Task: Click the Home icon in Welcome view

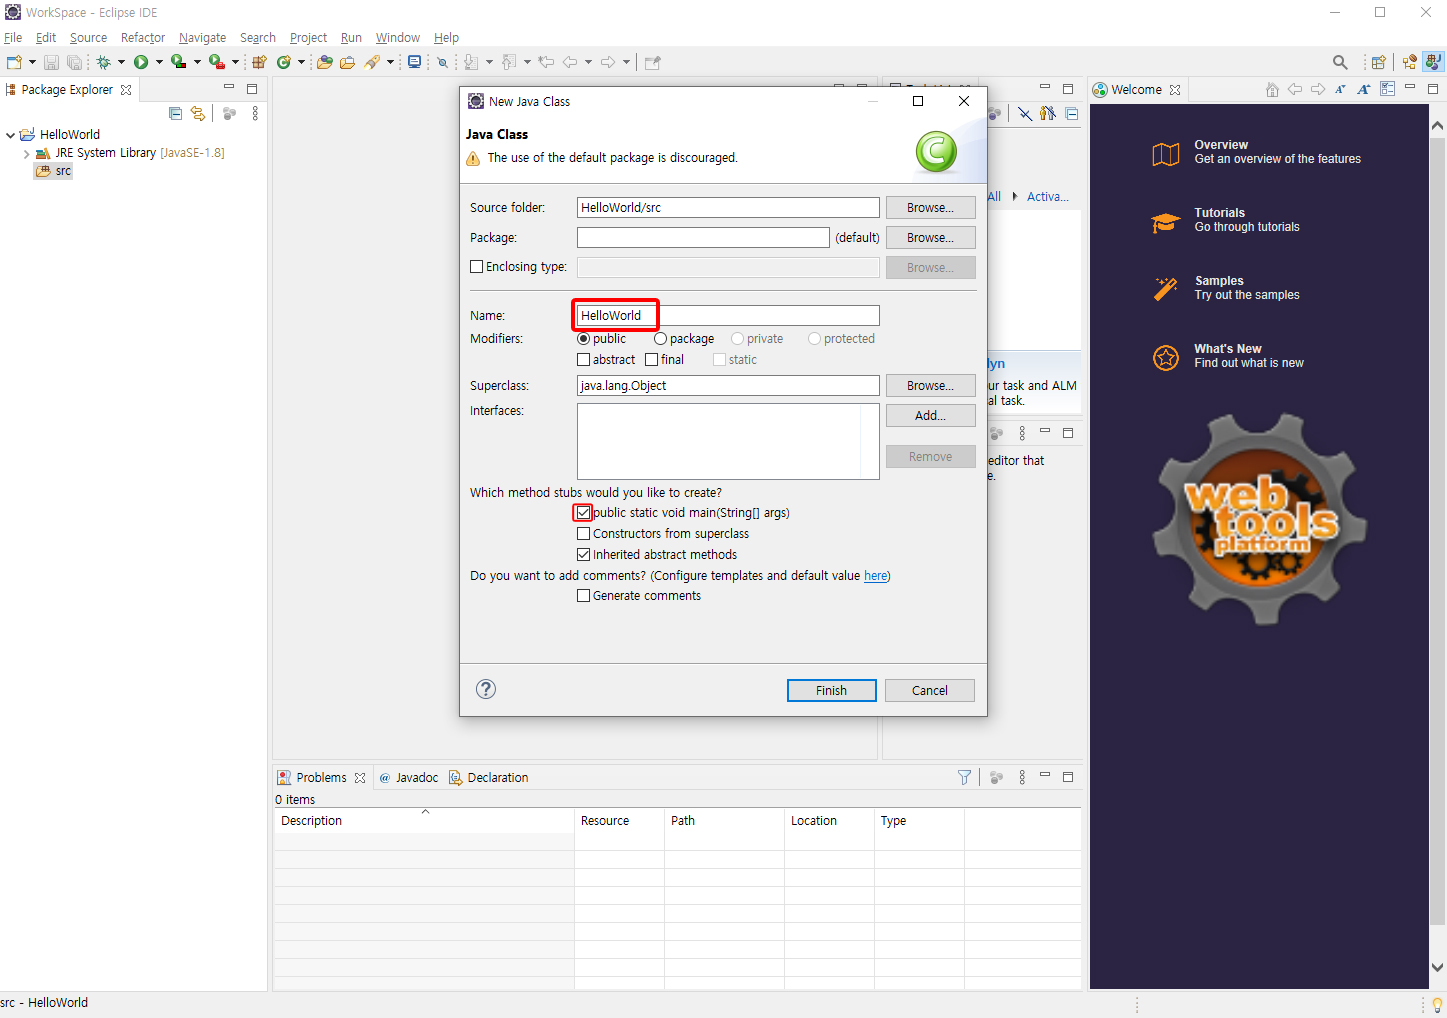Action: 1272,90
